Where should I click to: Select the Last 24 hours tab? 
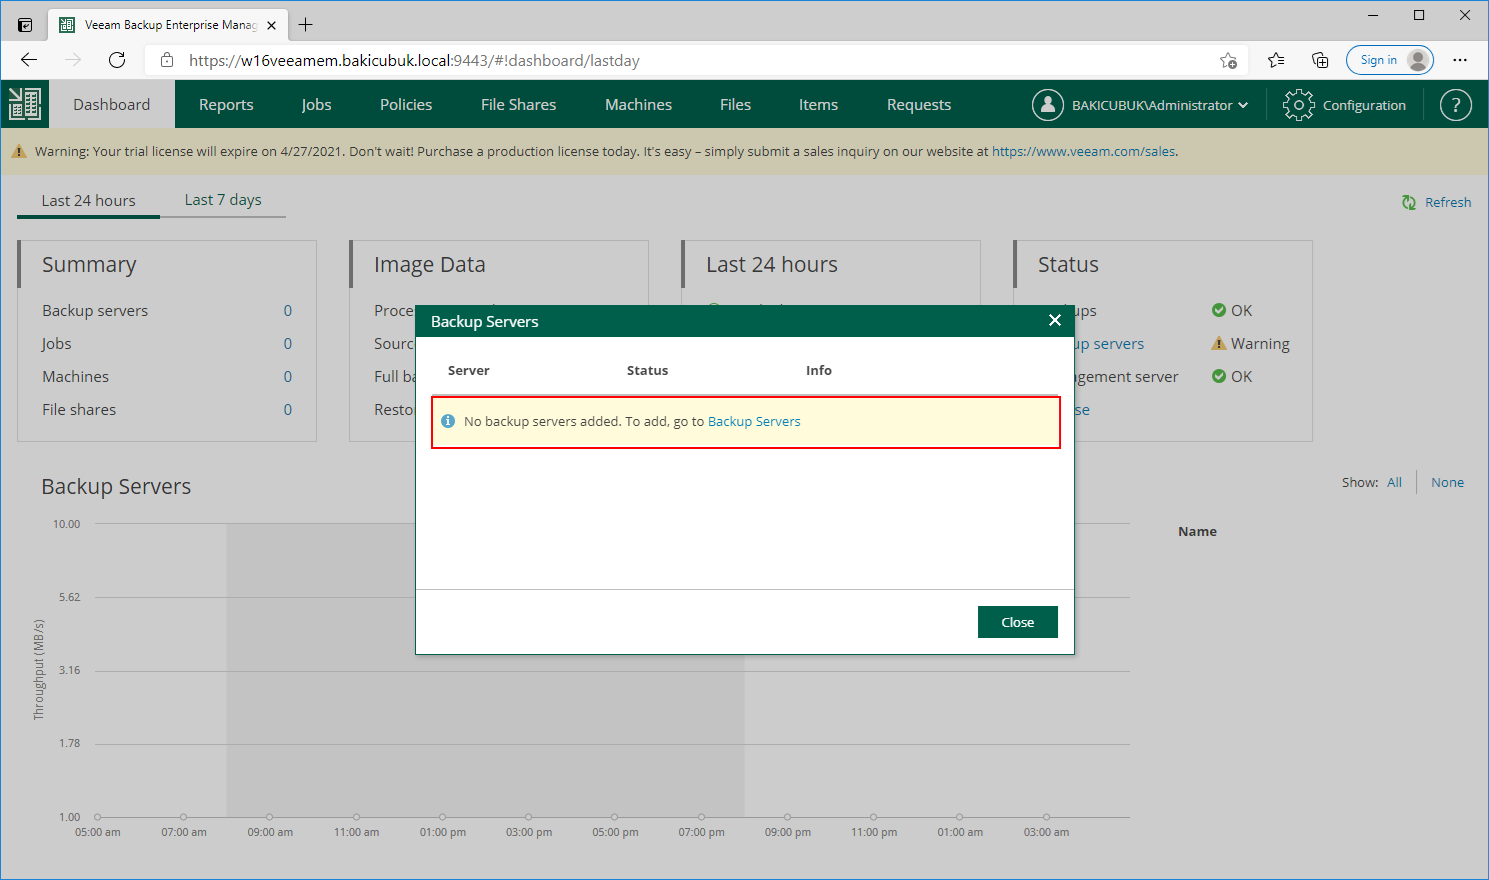(88, 200)
